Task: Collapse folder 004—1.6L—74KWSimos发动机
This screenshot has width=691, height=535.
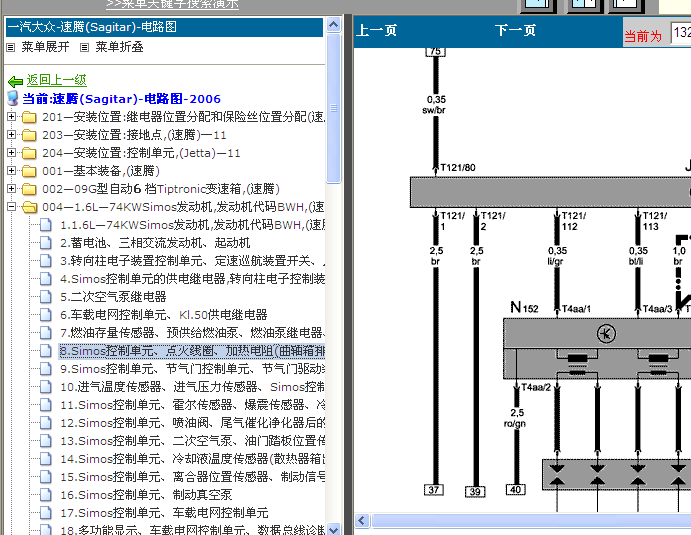Action: pos(12,207)
